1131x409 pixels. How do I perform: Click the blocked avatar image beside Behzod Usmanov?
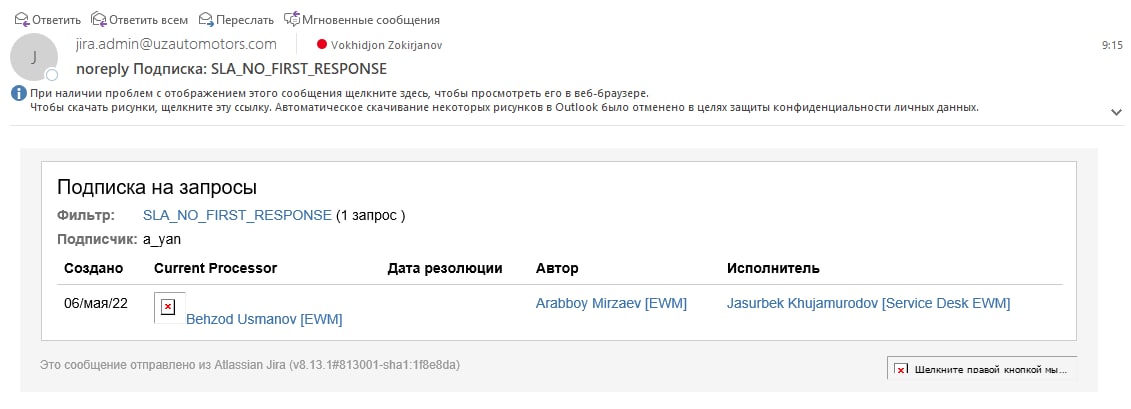(170, 307)
